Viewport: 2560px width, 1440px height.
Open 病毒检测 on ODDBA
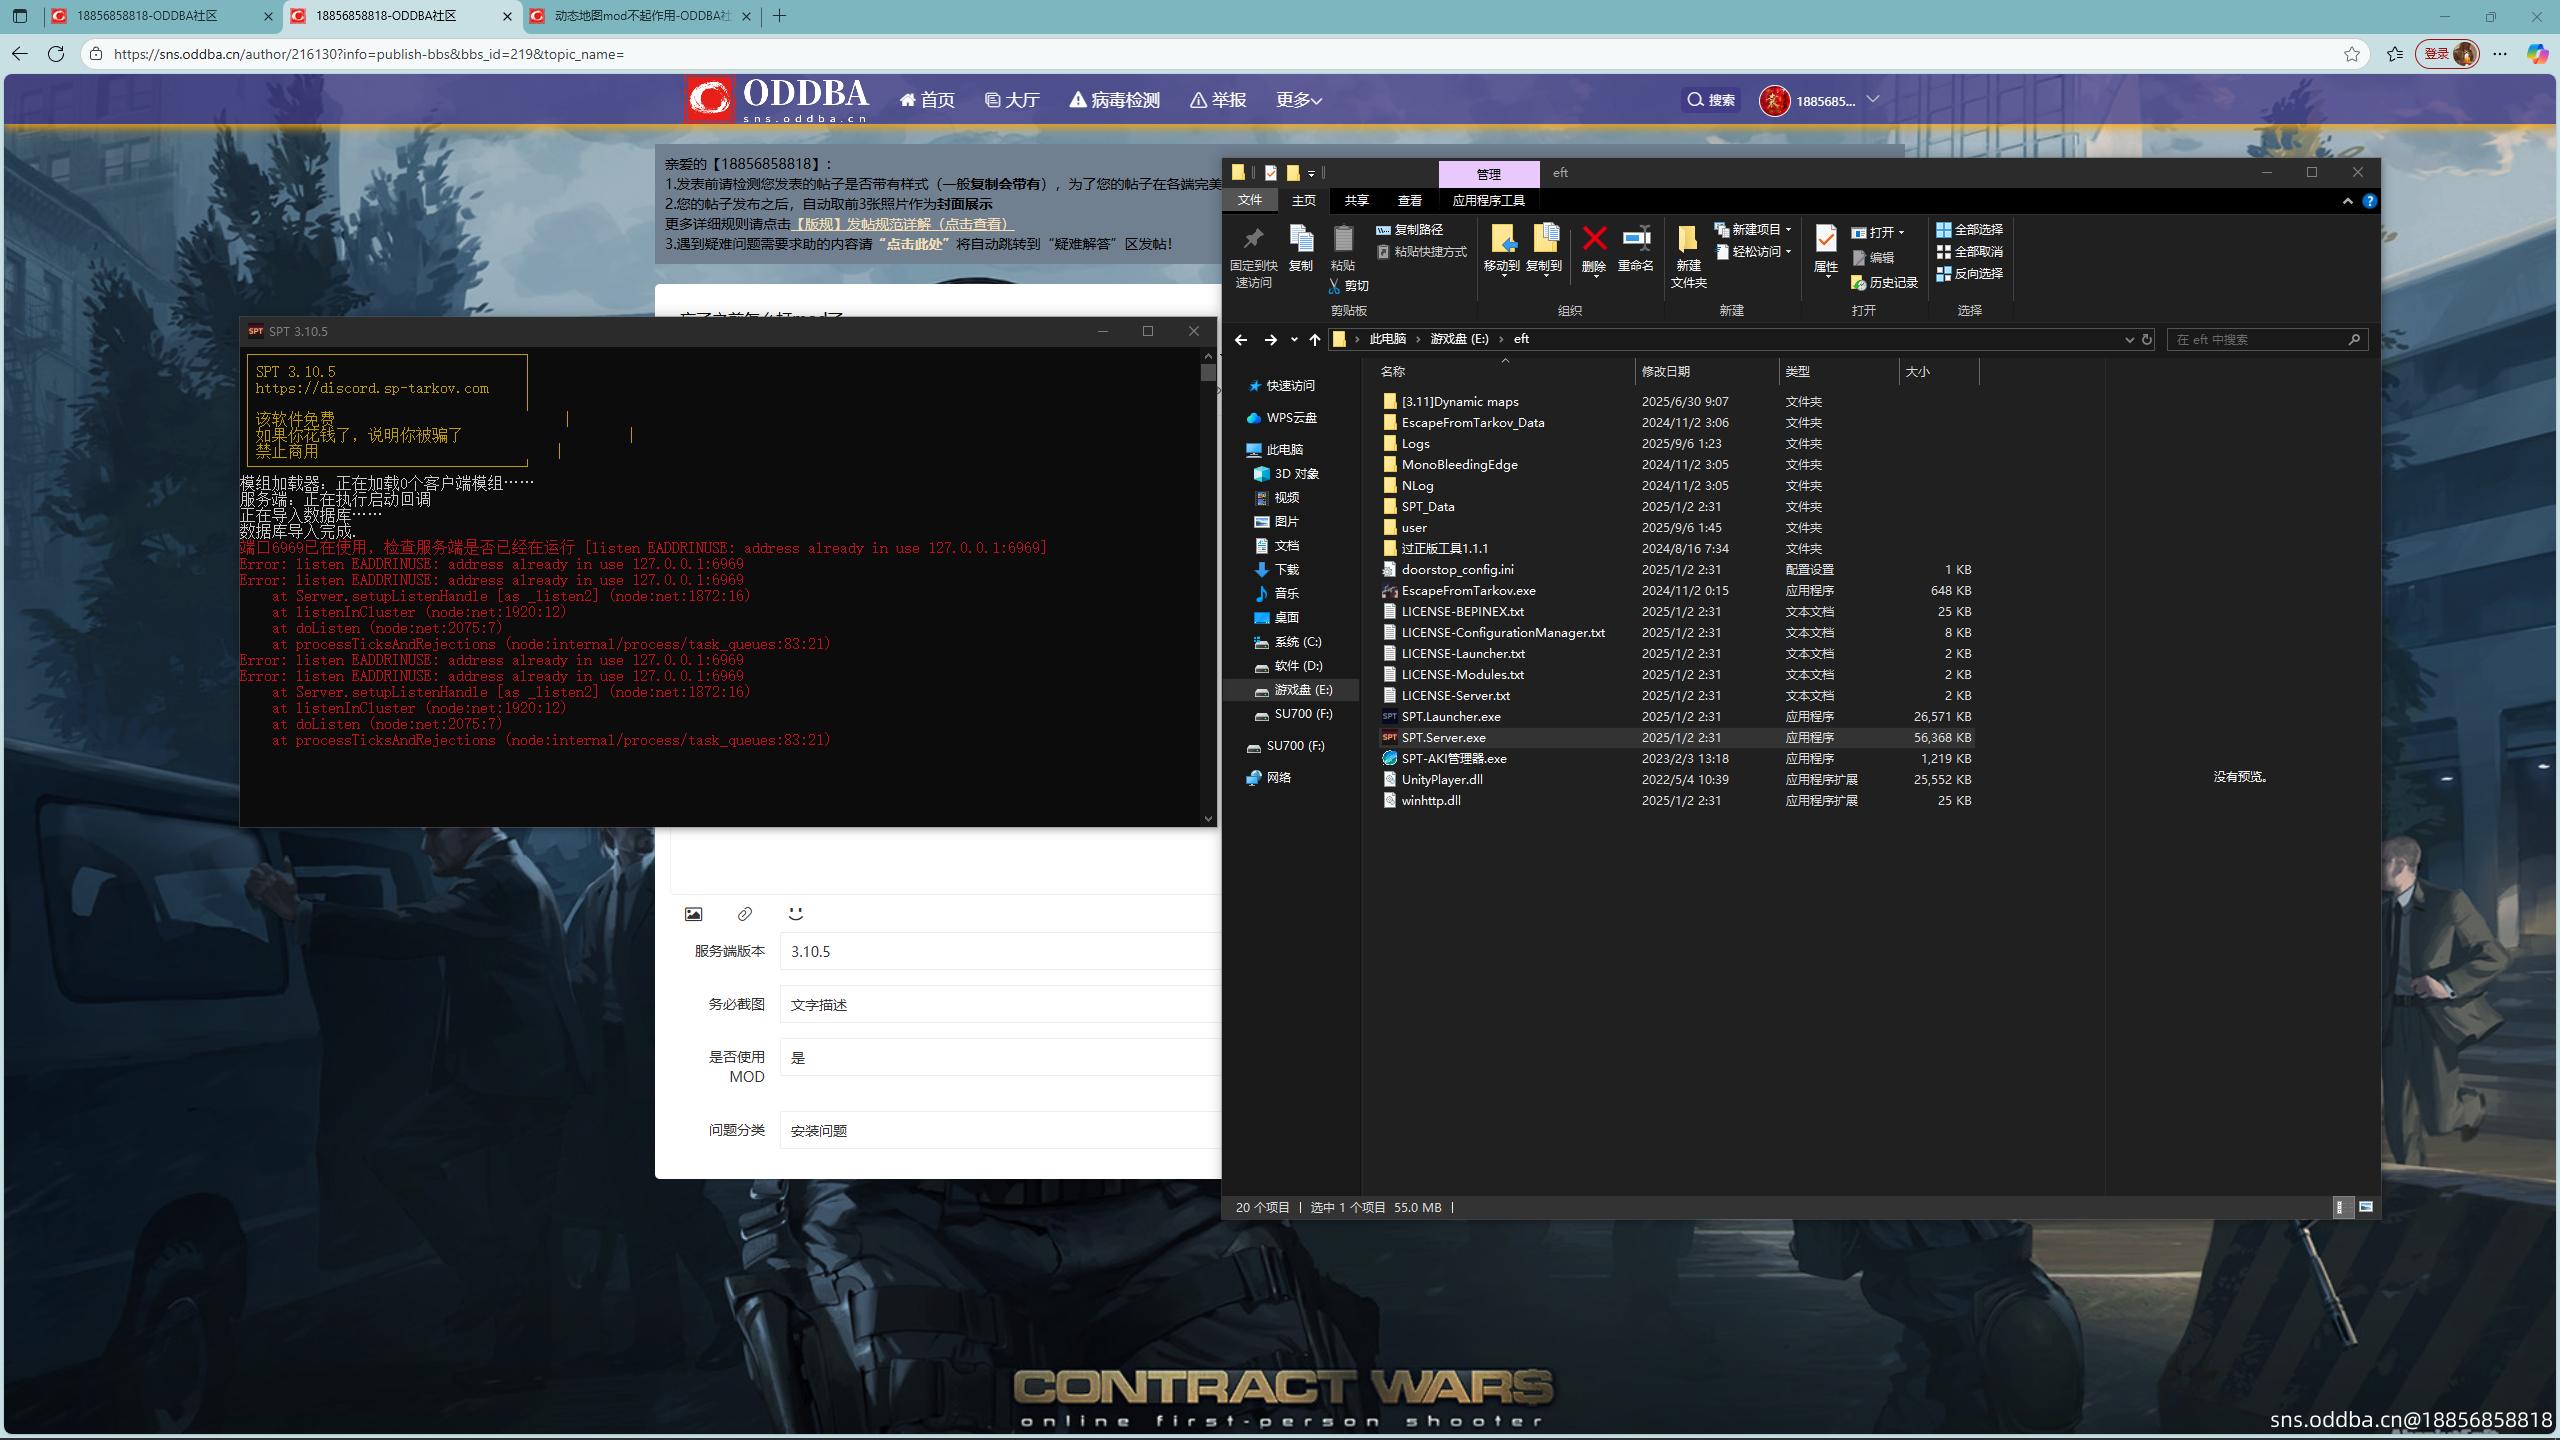coord(1115,100)
